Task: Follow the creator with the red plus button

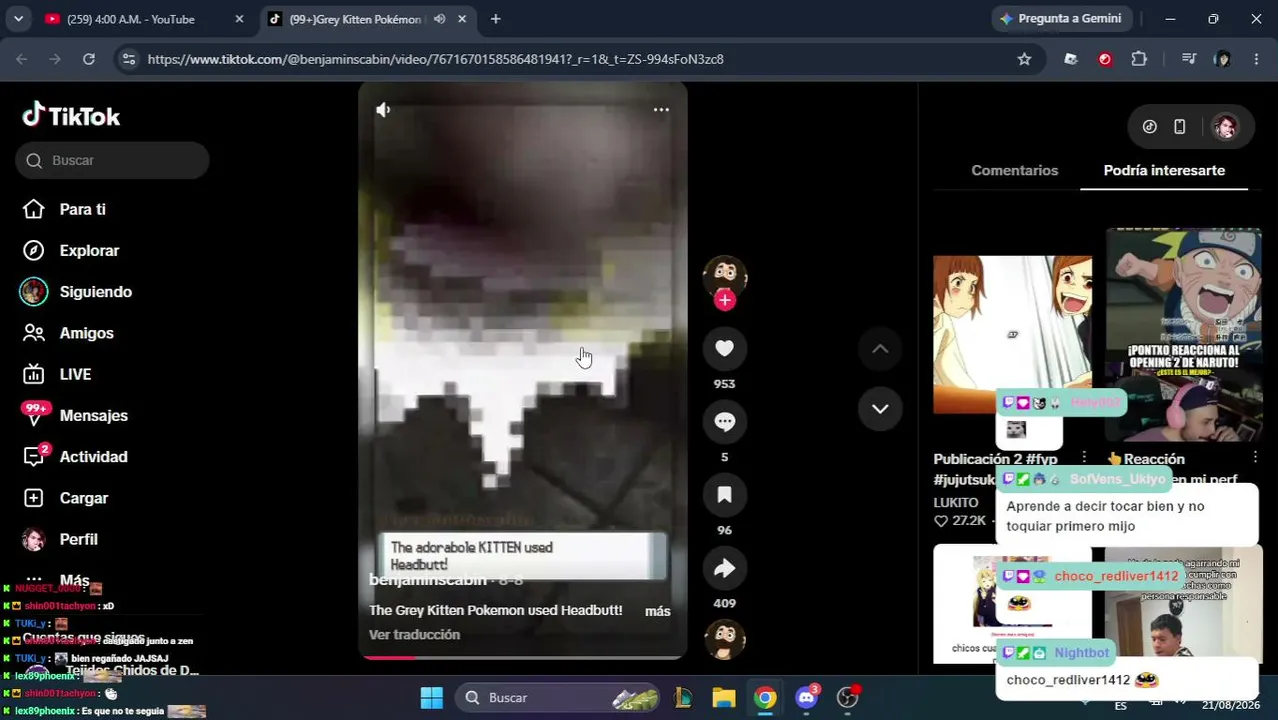Action: point(725,299)
